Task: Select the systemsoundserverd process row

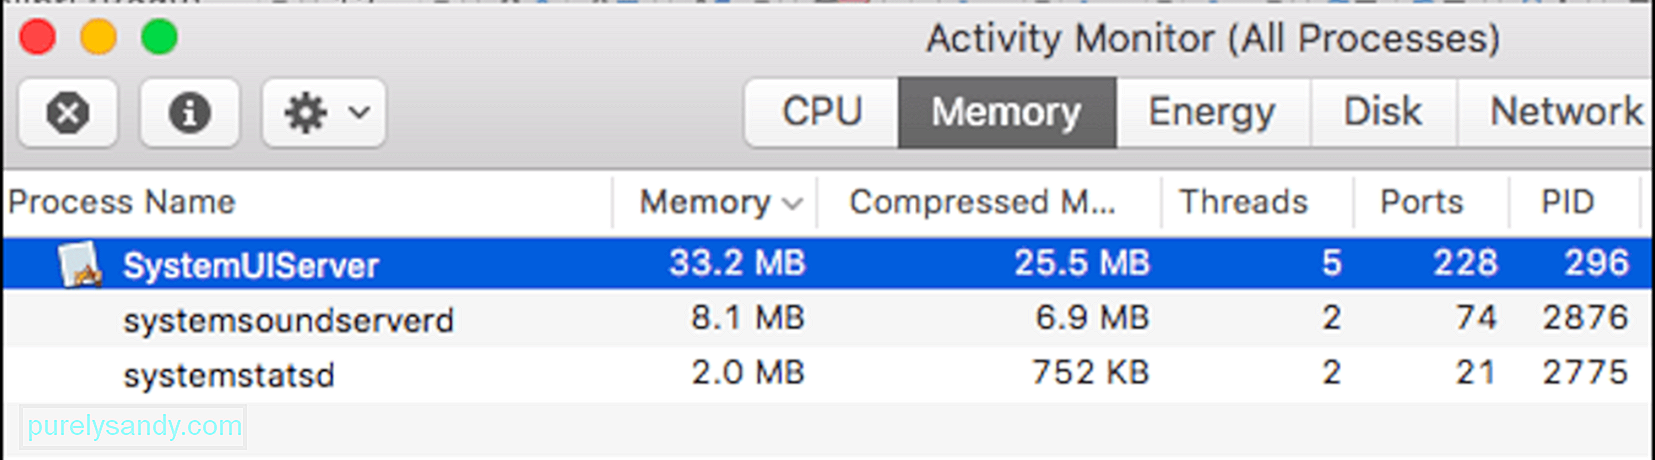Action: point(827,319)
